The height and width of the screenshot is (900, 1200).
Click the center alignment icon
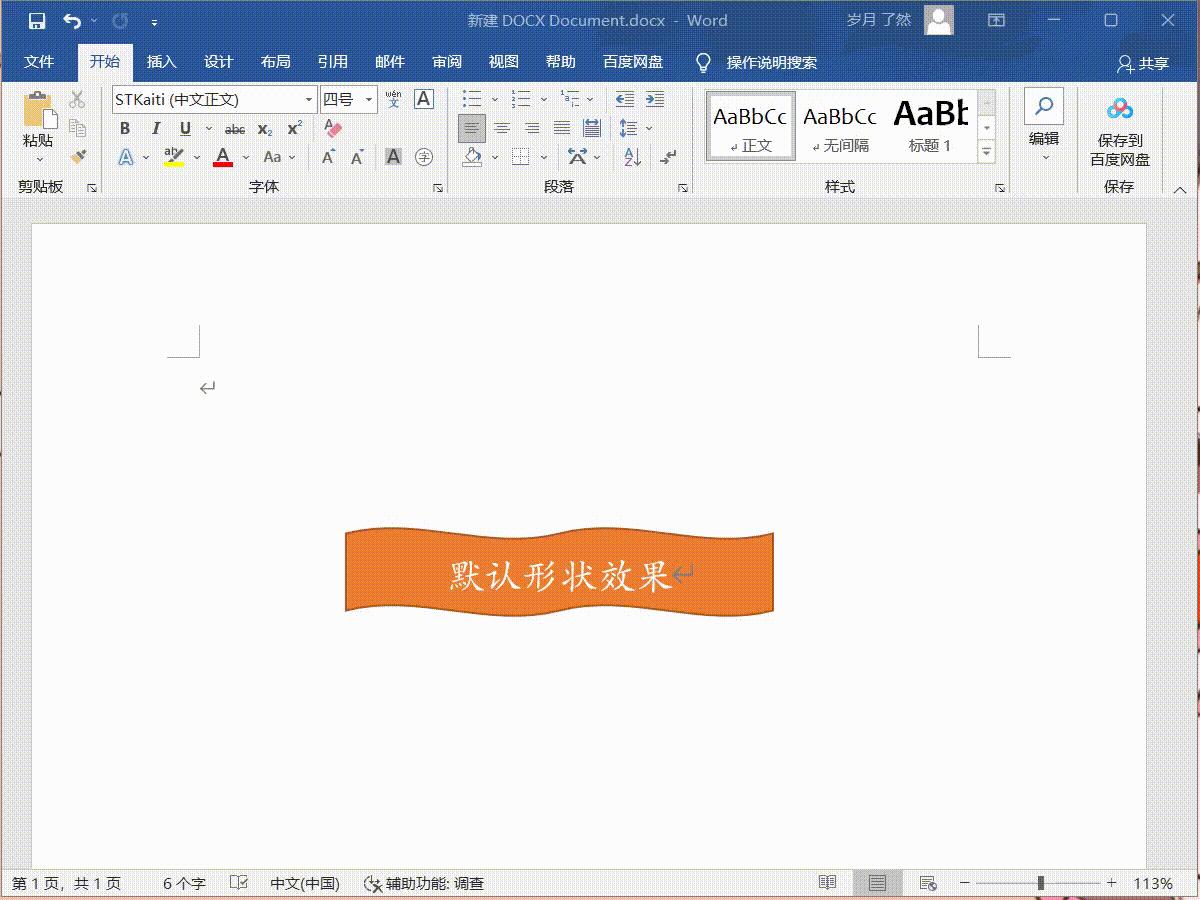point(500,128)
